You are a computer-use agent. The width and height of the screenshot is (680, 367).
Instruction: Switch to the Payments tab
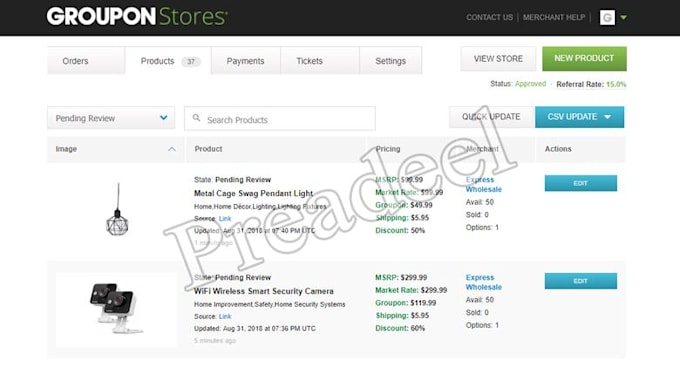click(245, 61)
